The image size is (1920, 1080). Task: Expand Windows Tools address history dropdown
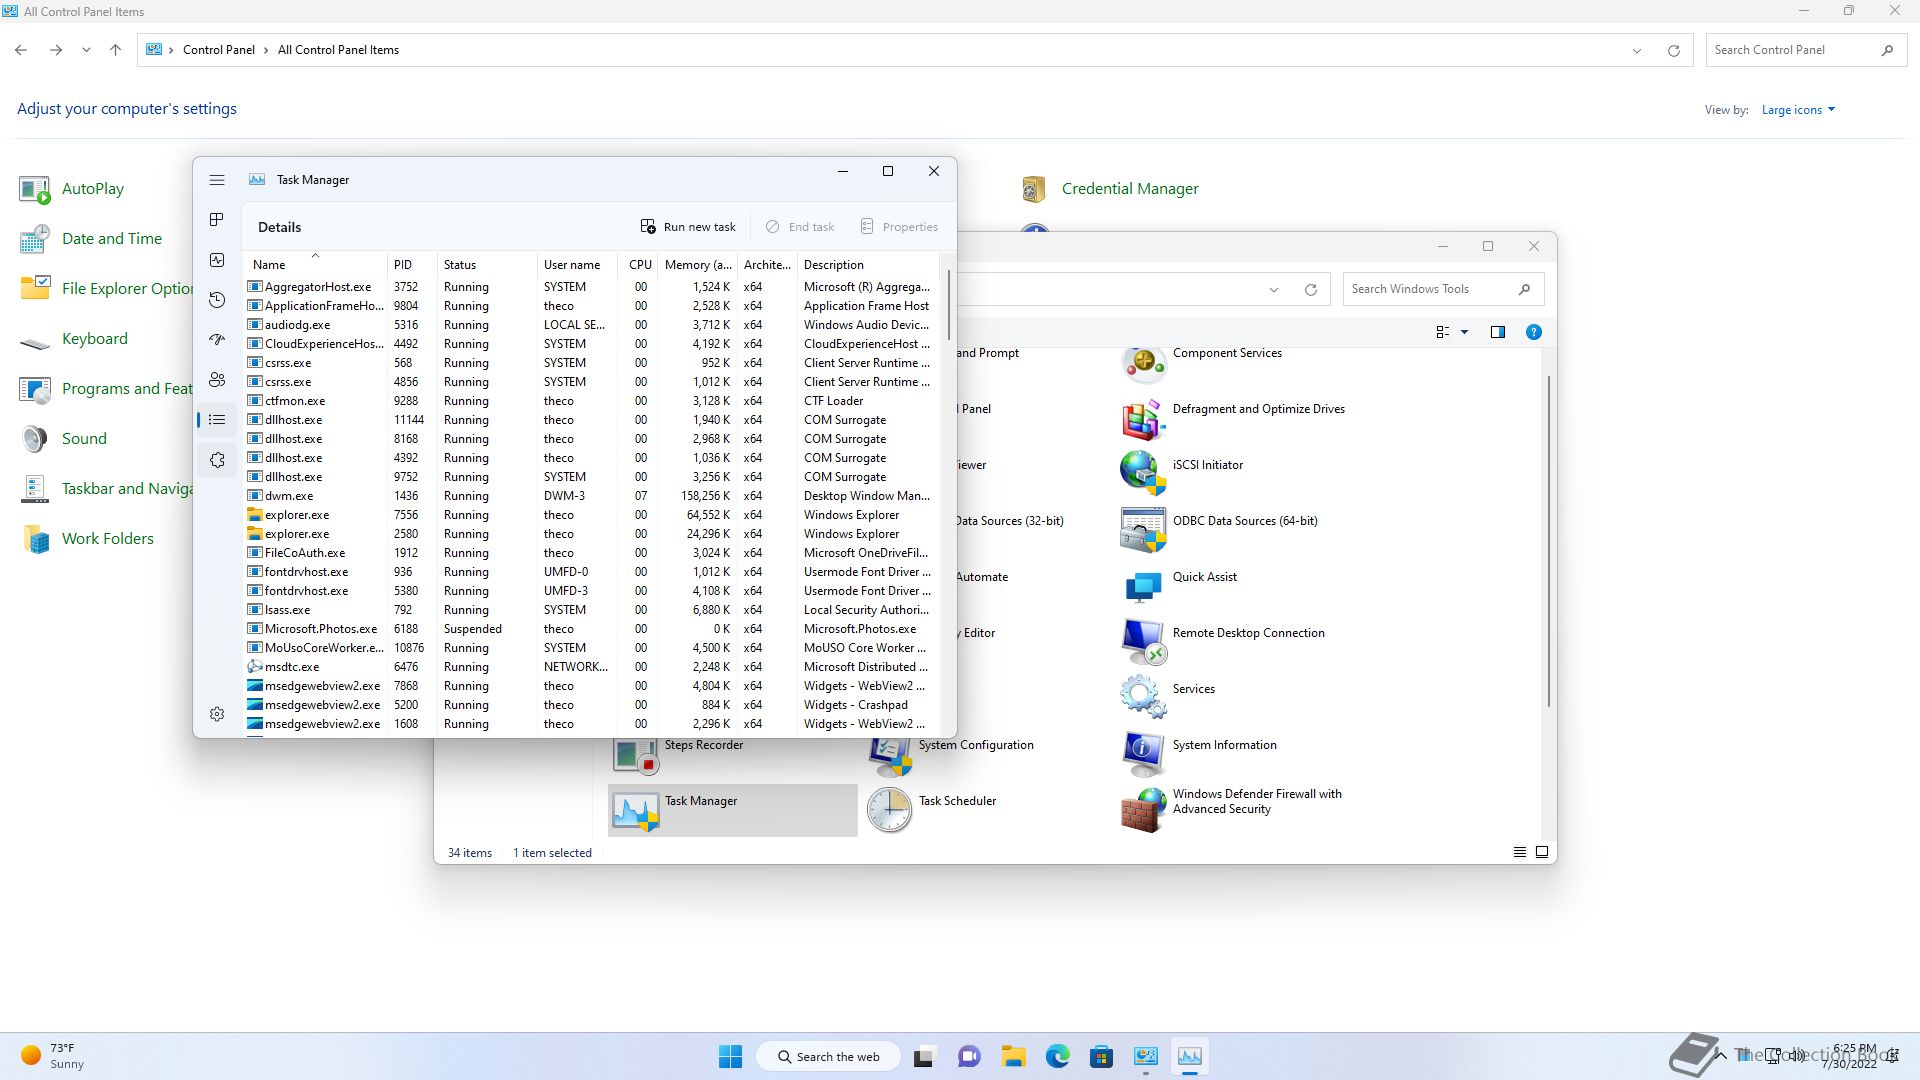coord(1274,290)
